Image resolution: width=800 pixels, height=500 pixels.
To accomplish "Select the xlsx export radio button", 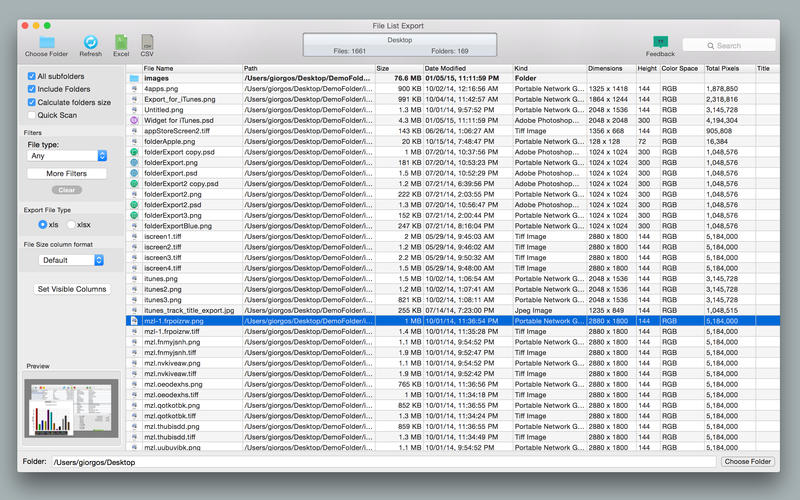I will tap(71, 225).
